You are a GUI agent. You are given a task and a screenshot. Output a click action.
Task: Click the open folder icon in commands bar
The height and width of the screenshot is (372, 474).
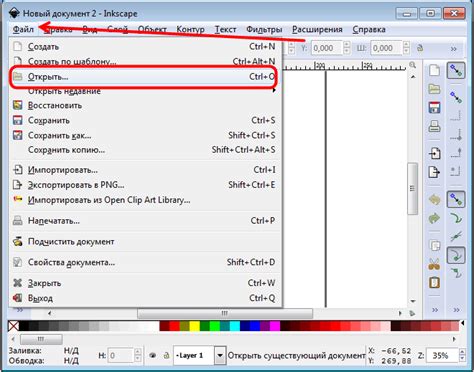coord(434,89)
